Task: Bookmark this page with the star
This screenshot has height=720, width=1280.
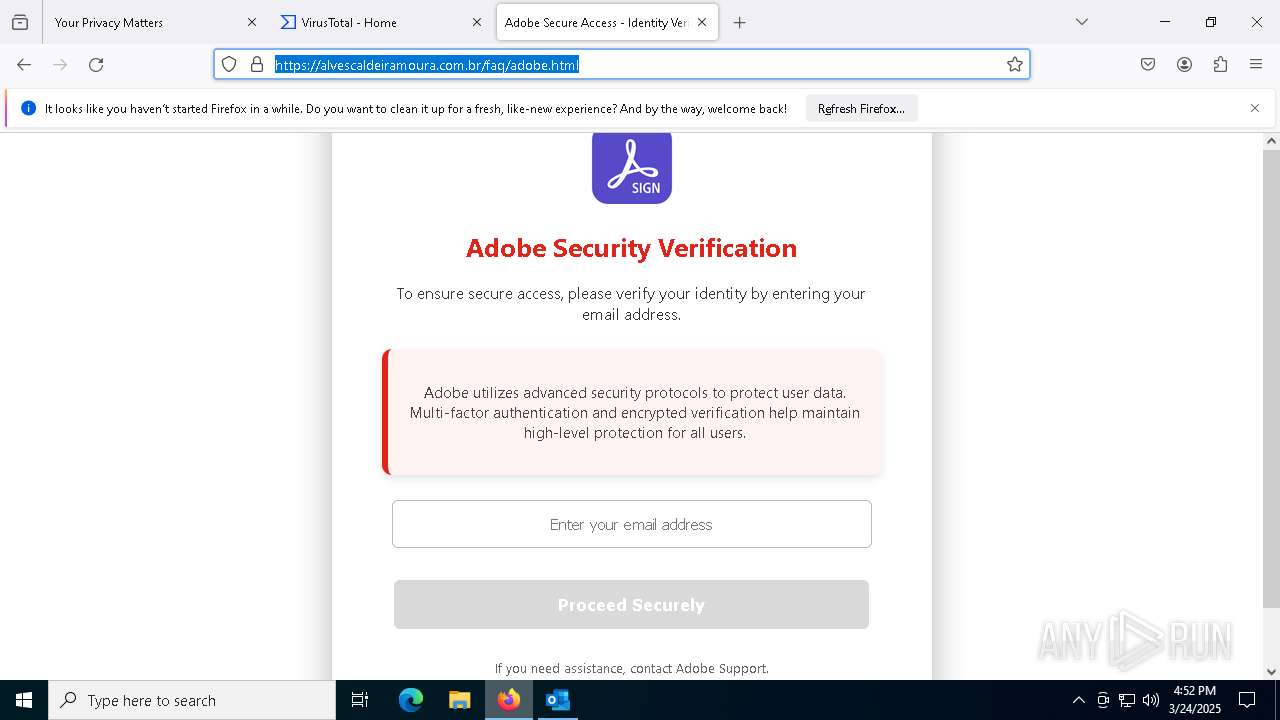Action: 1015,65
